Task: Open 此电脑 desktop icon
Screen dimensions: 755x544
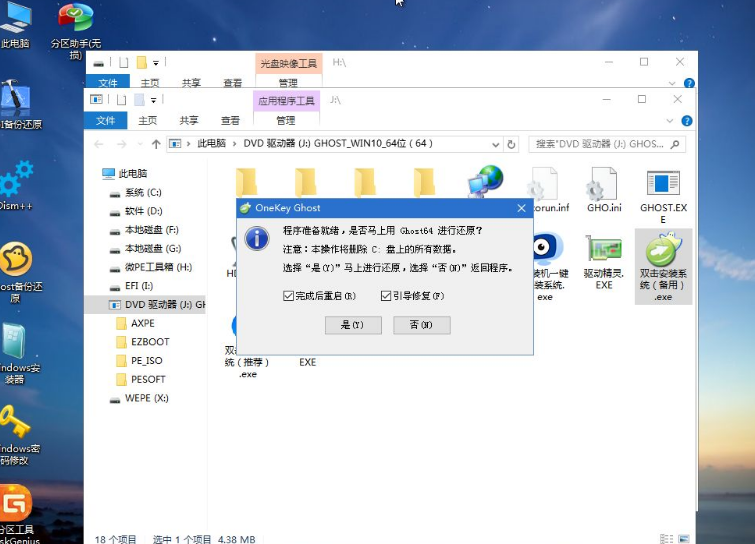Action: pos(15,24)
